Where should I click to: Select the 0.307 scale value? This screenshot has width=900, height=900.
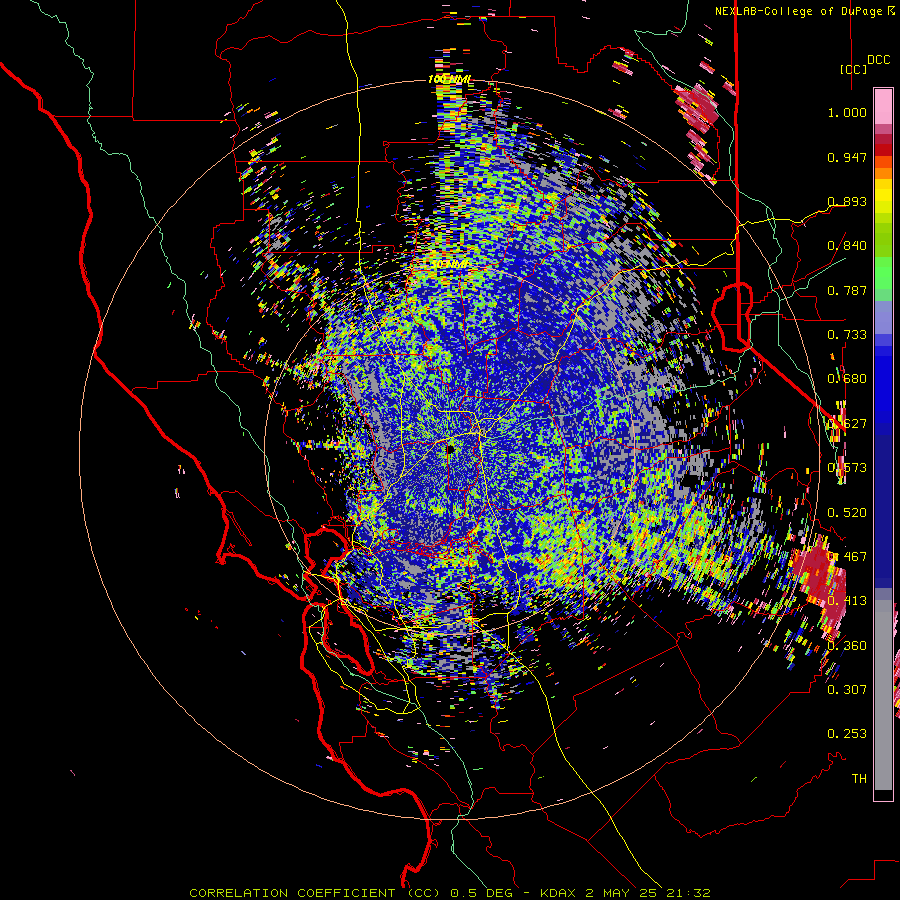click(847, 689)
